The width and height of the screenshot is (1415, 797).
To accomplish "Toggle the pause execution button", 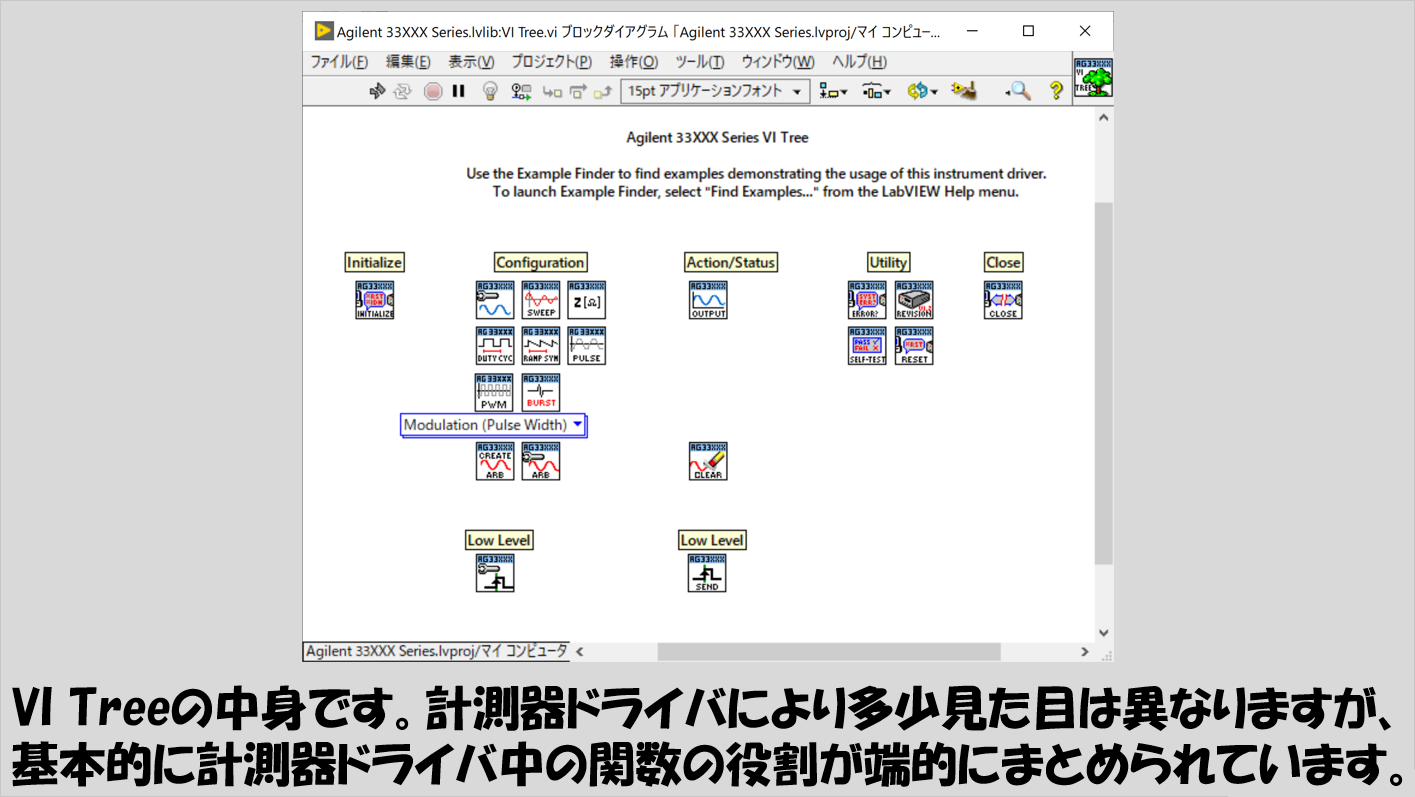I will click(459, 91).
